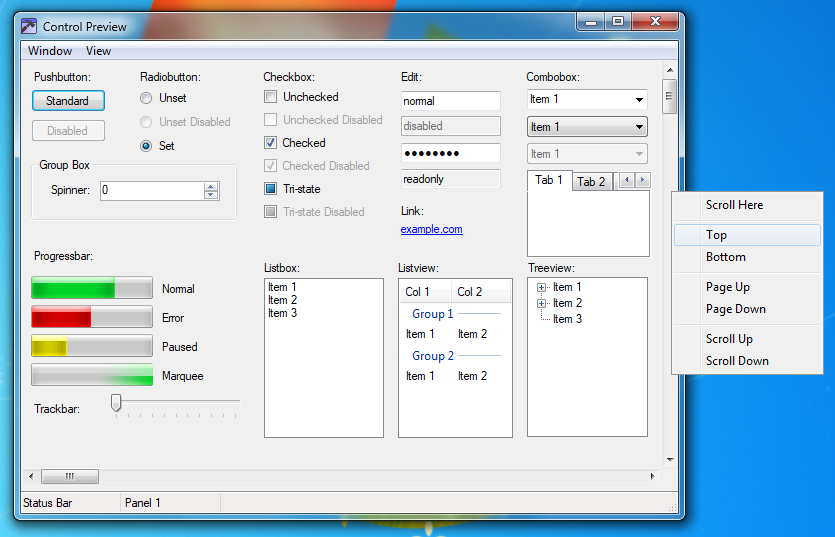The width and height of the screenshot is (835, 537).
Task: Choose Bottom in the context menu
Action: (x=747, y=257)
